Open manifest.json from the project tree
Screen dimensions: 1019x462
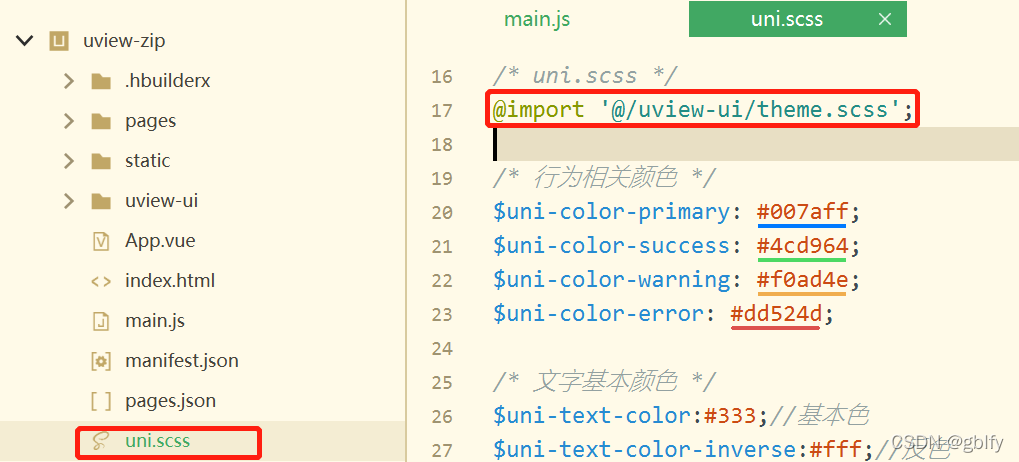tap(182, 361)
